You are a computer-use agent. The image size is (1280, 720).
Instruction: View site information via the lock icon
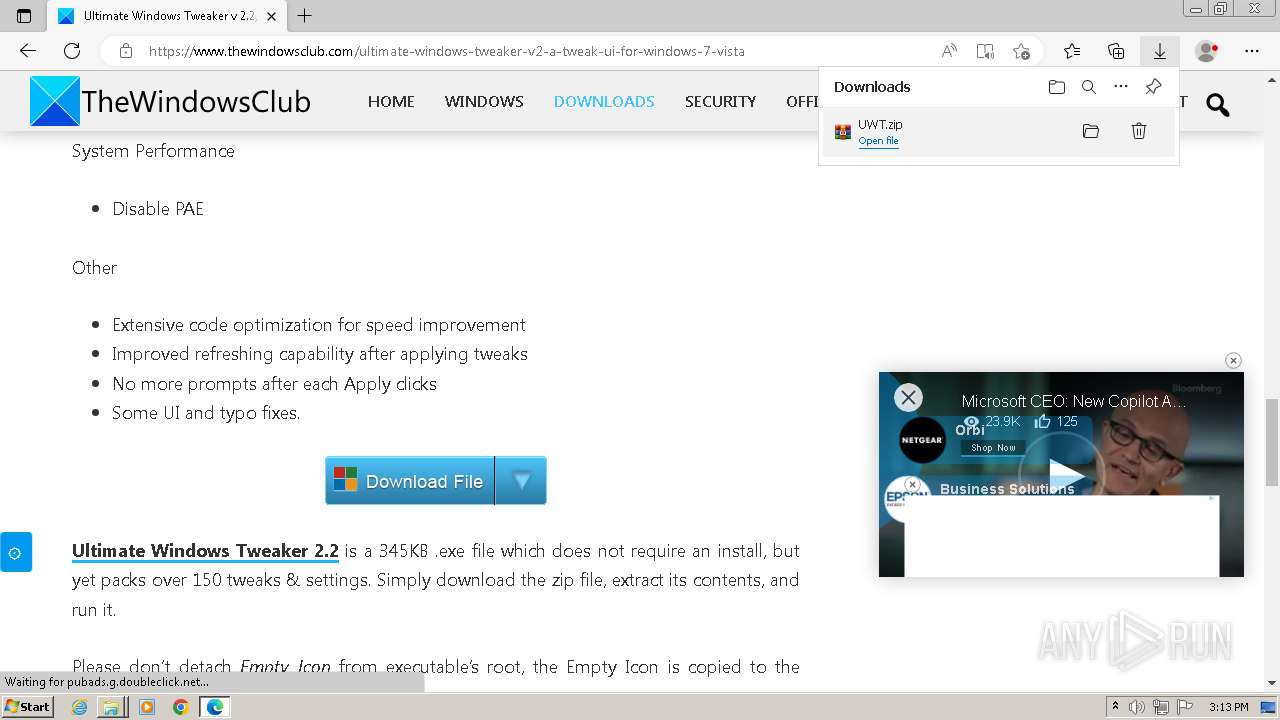pyautogui.click(x=125, y=51)
